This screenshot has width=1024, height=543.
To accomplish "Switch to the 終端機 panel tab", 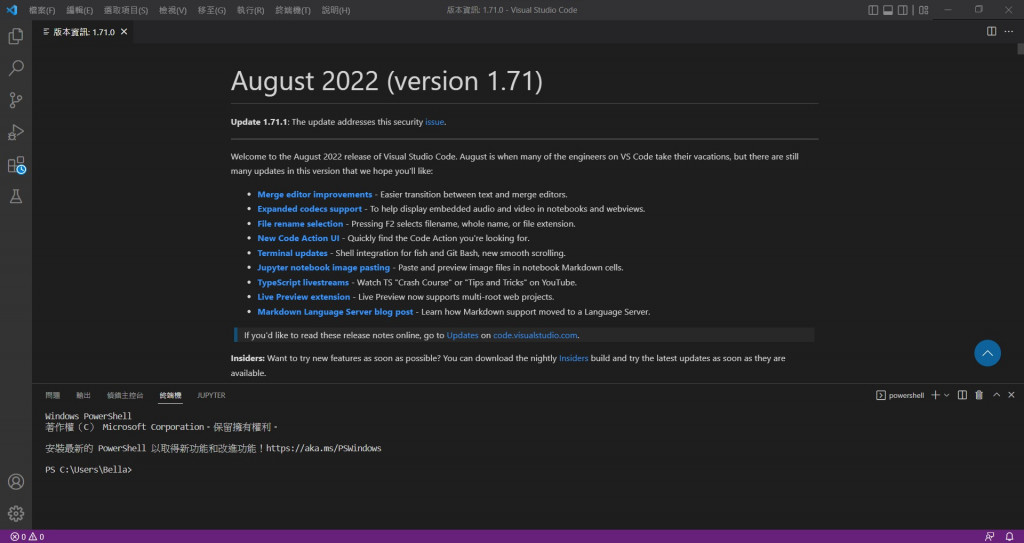I will pos(170,395).
